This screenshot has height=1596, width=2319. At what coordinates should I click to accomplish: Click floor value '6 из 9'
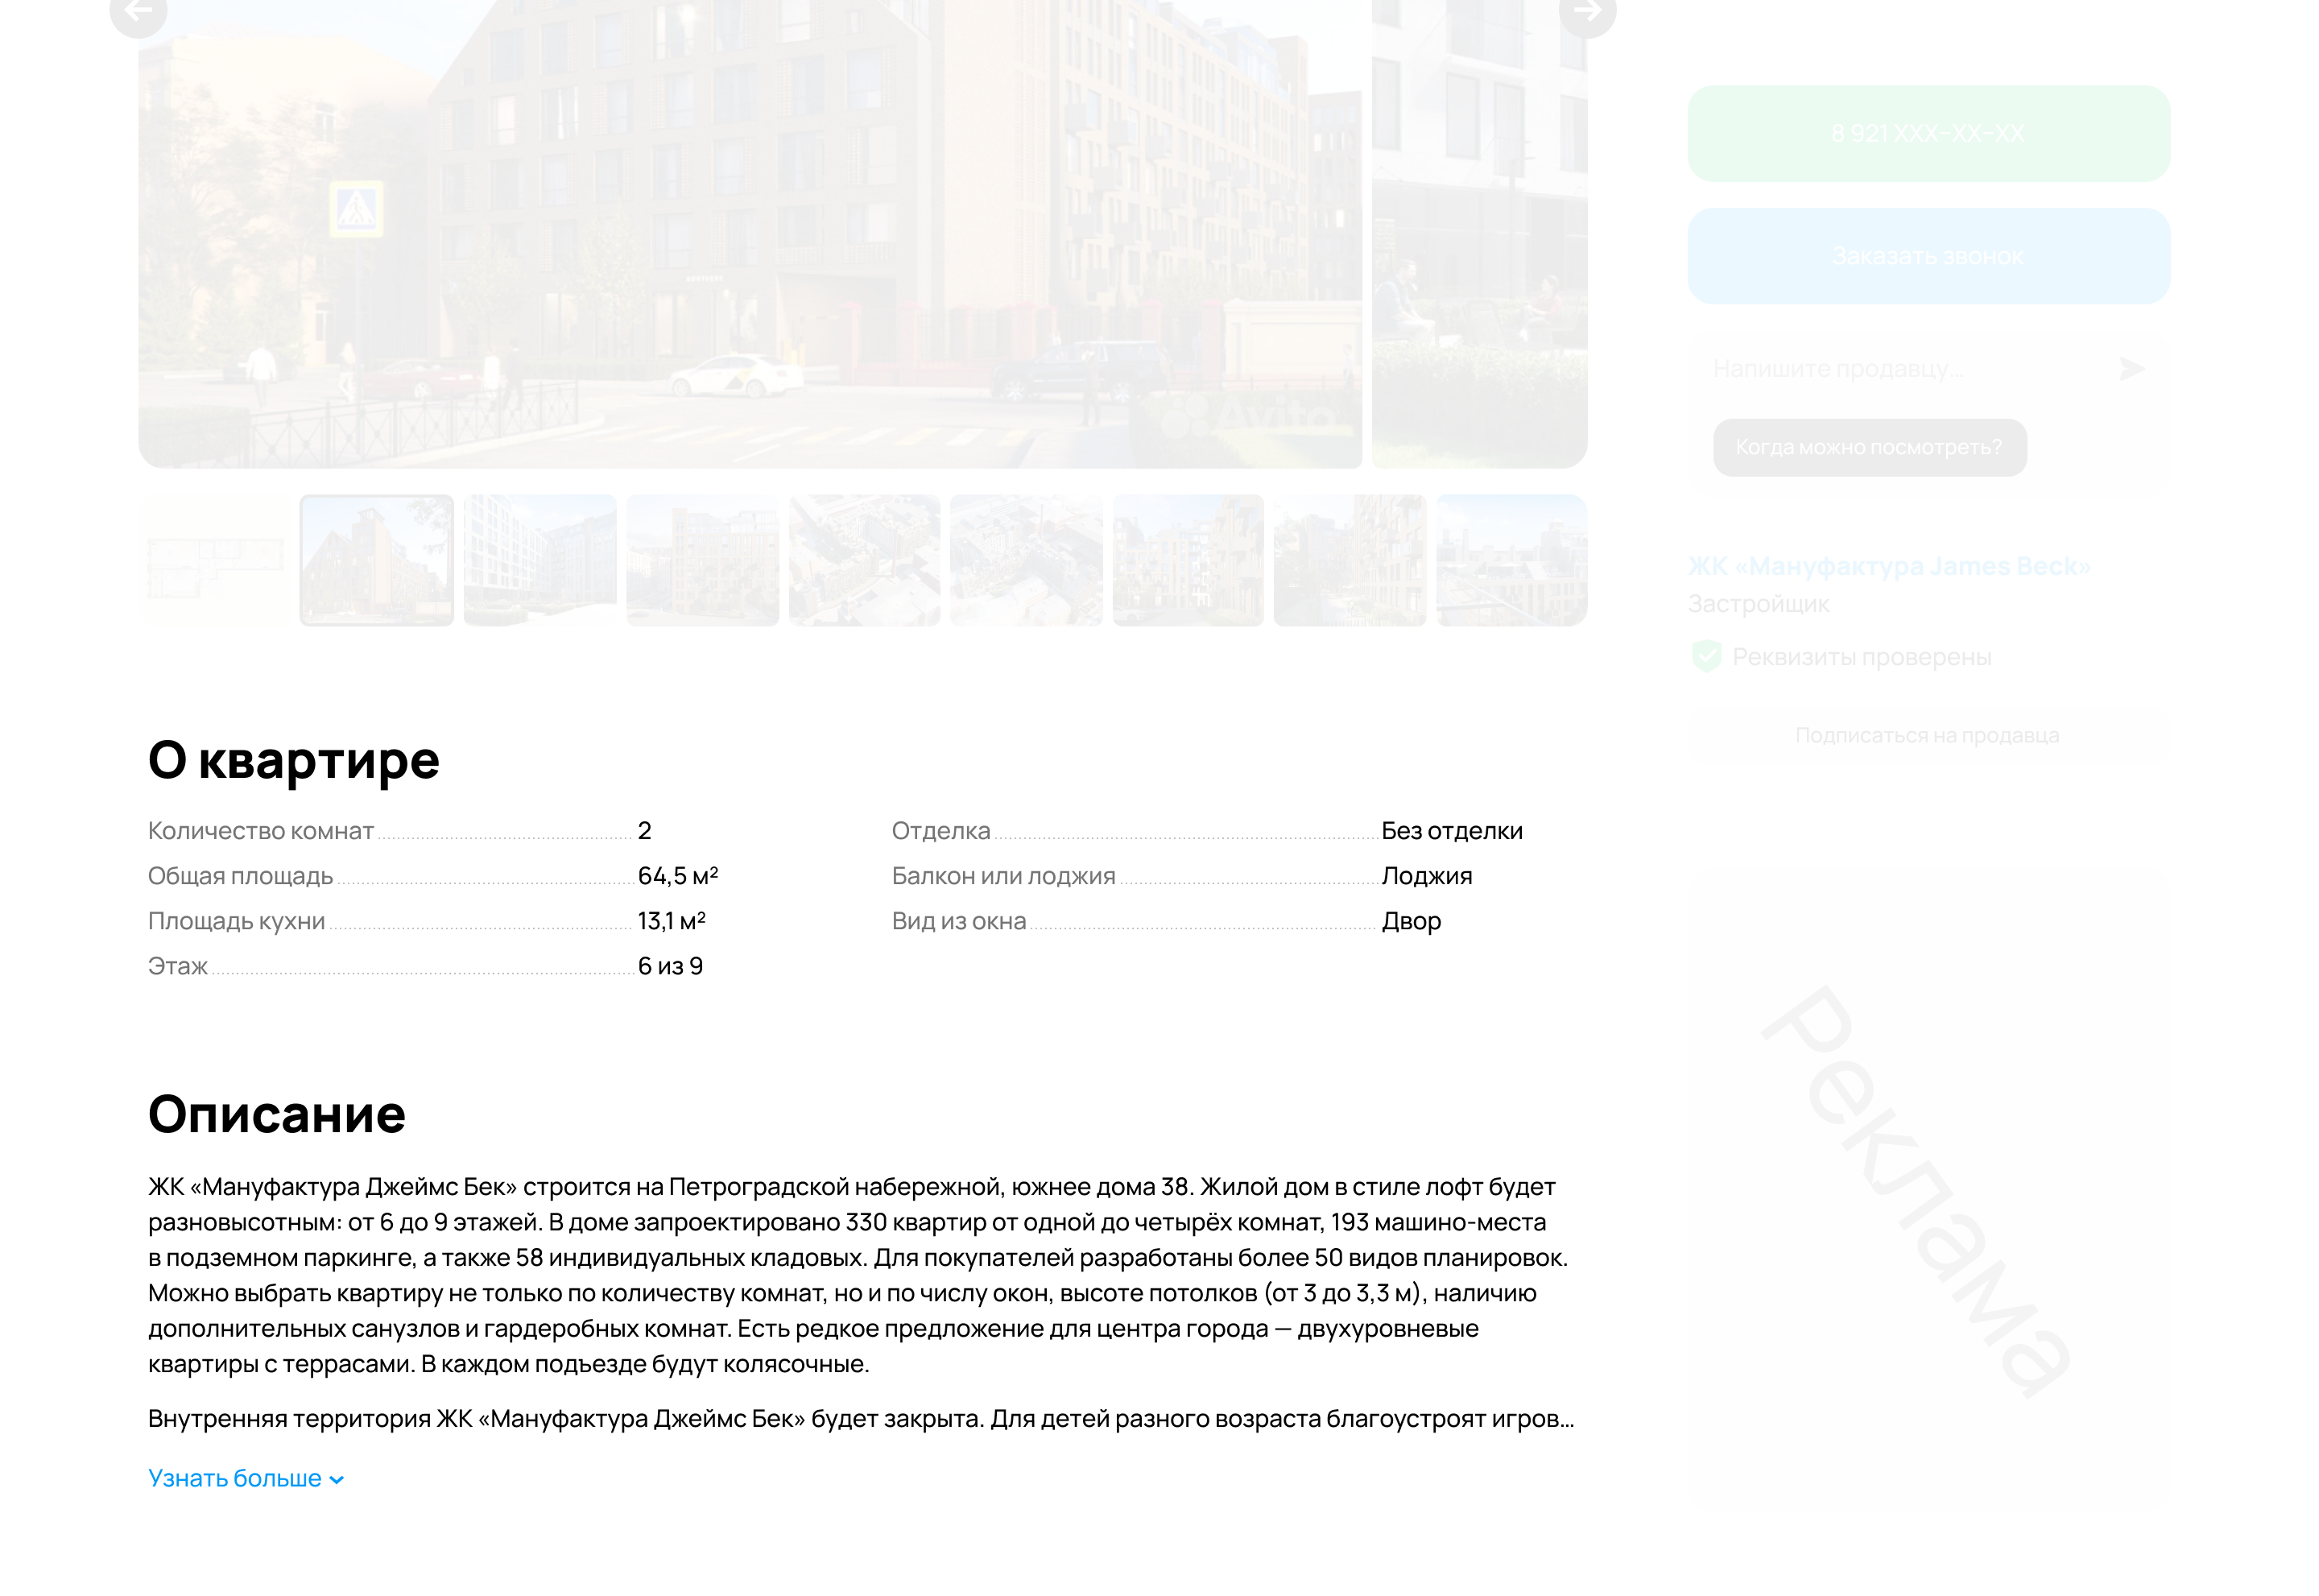670,966
